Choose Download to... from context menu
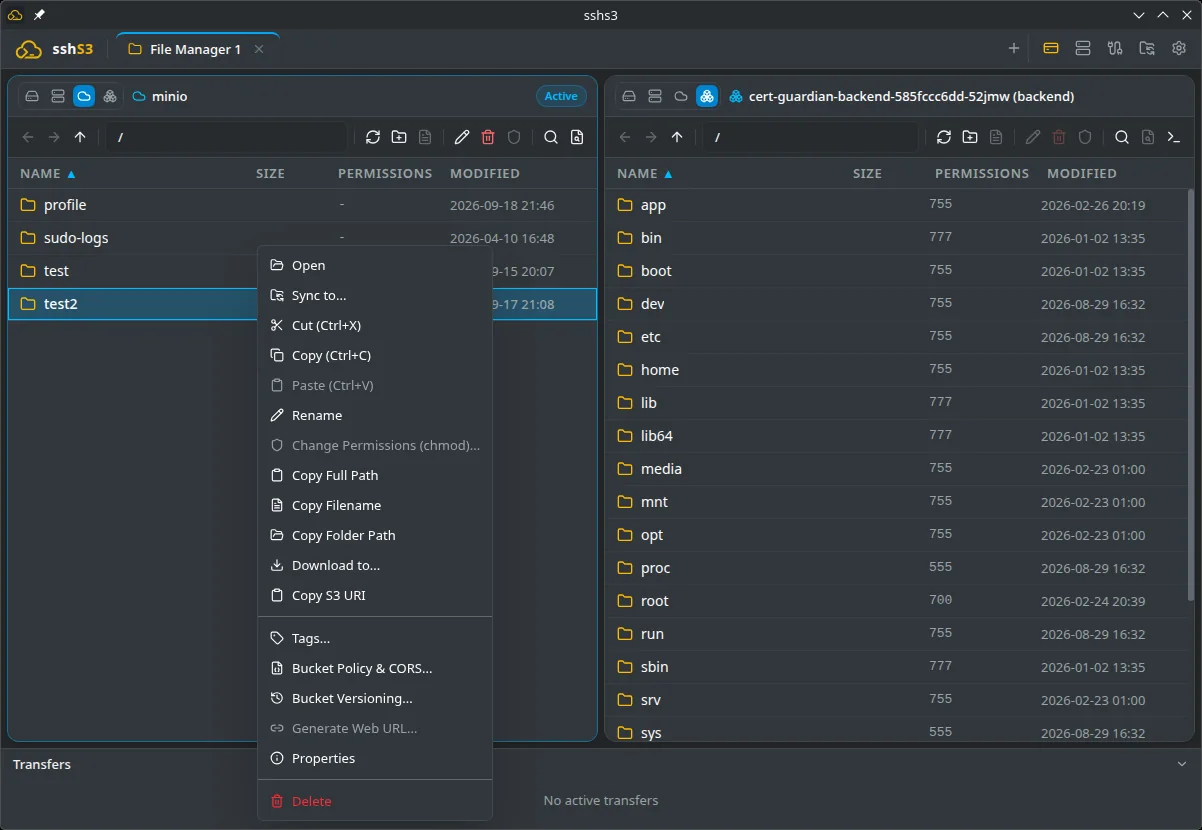Screen dimensions: 1202x830 (375, 565)
